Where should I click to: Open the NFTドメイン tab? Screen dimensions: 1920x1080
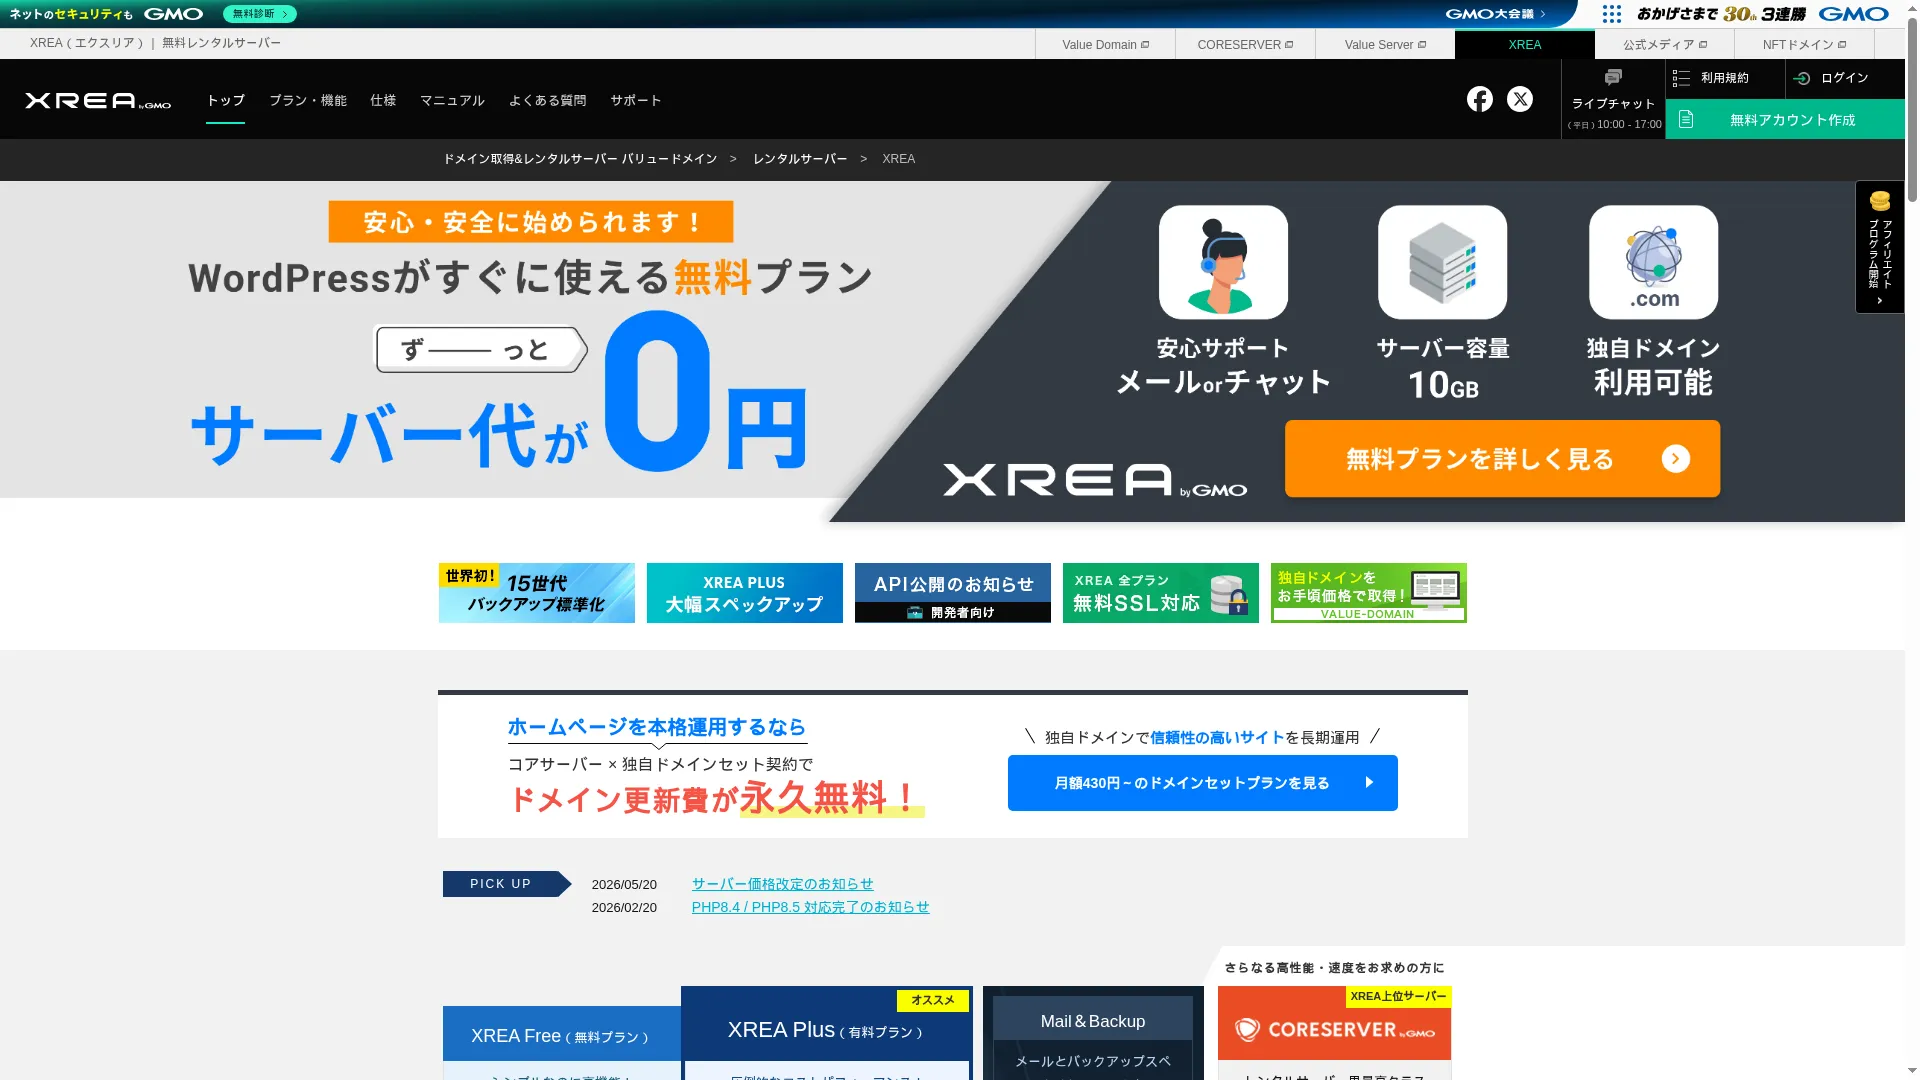(x=1805, y=45)
